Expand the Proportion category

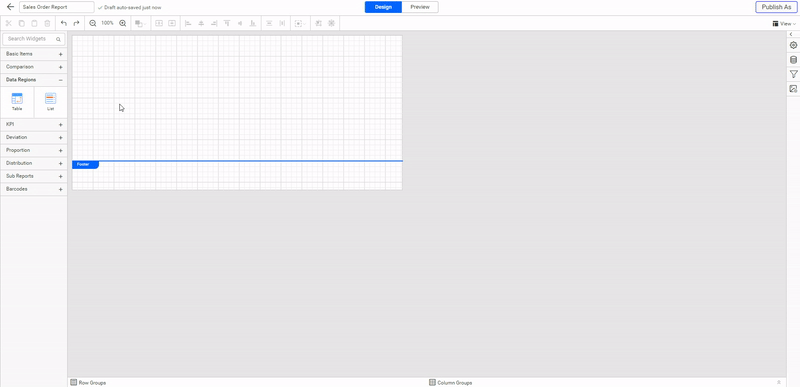point(33,150)
